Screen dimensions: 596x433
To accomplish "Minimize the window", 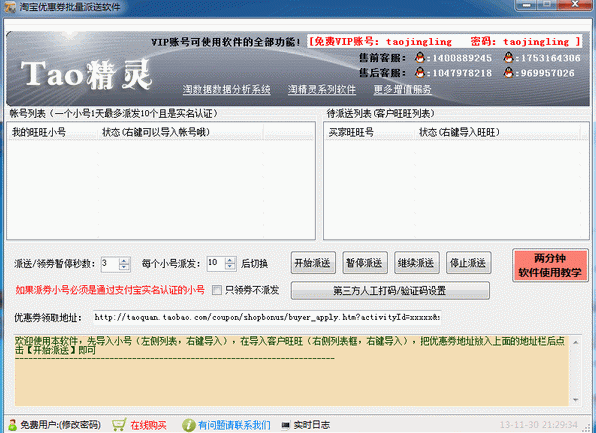I will point(526,5).
